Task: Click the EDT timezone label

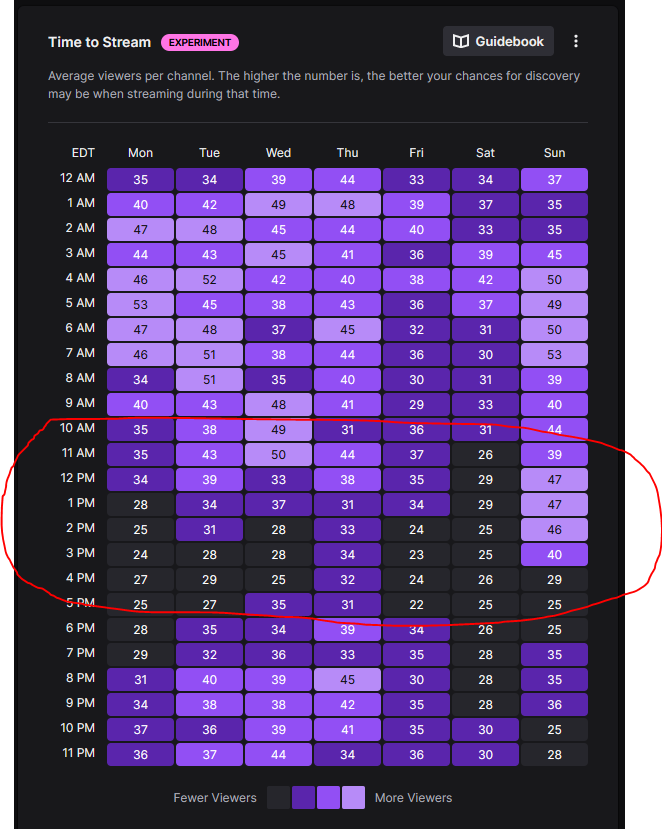Action: click(x=83, y=153)
